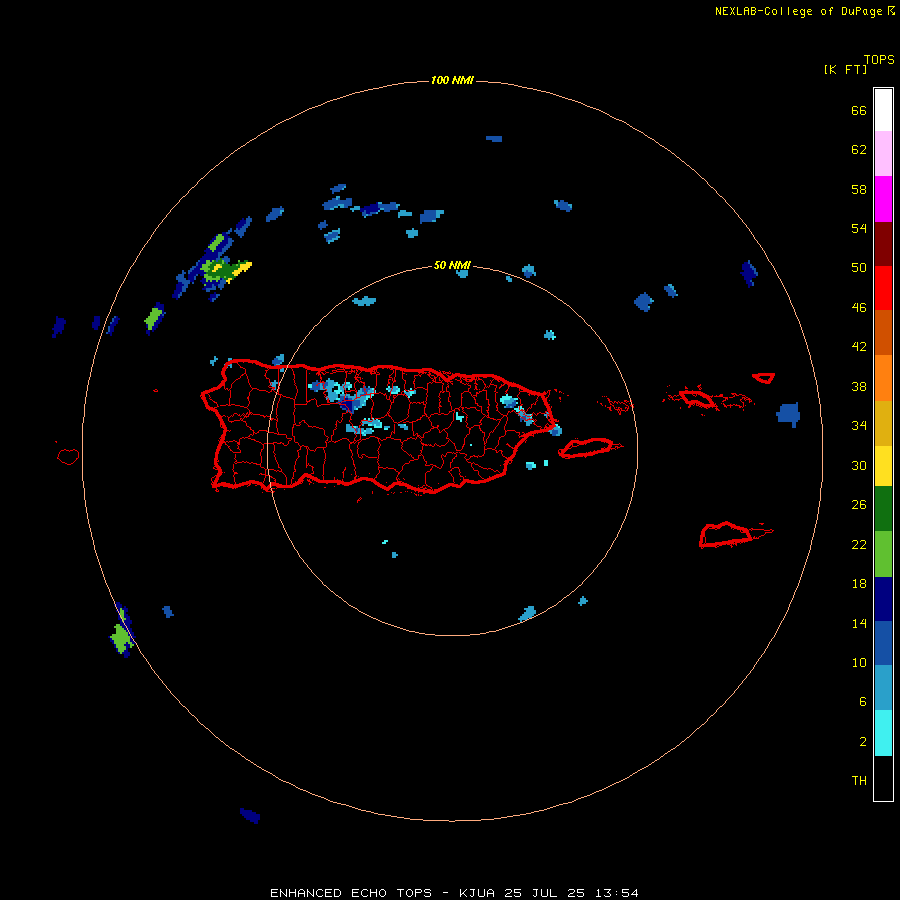
Task: Select the "46" legend value
Action: [859, 307]
